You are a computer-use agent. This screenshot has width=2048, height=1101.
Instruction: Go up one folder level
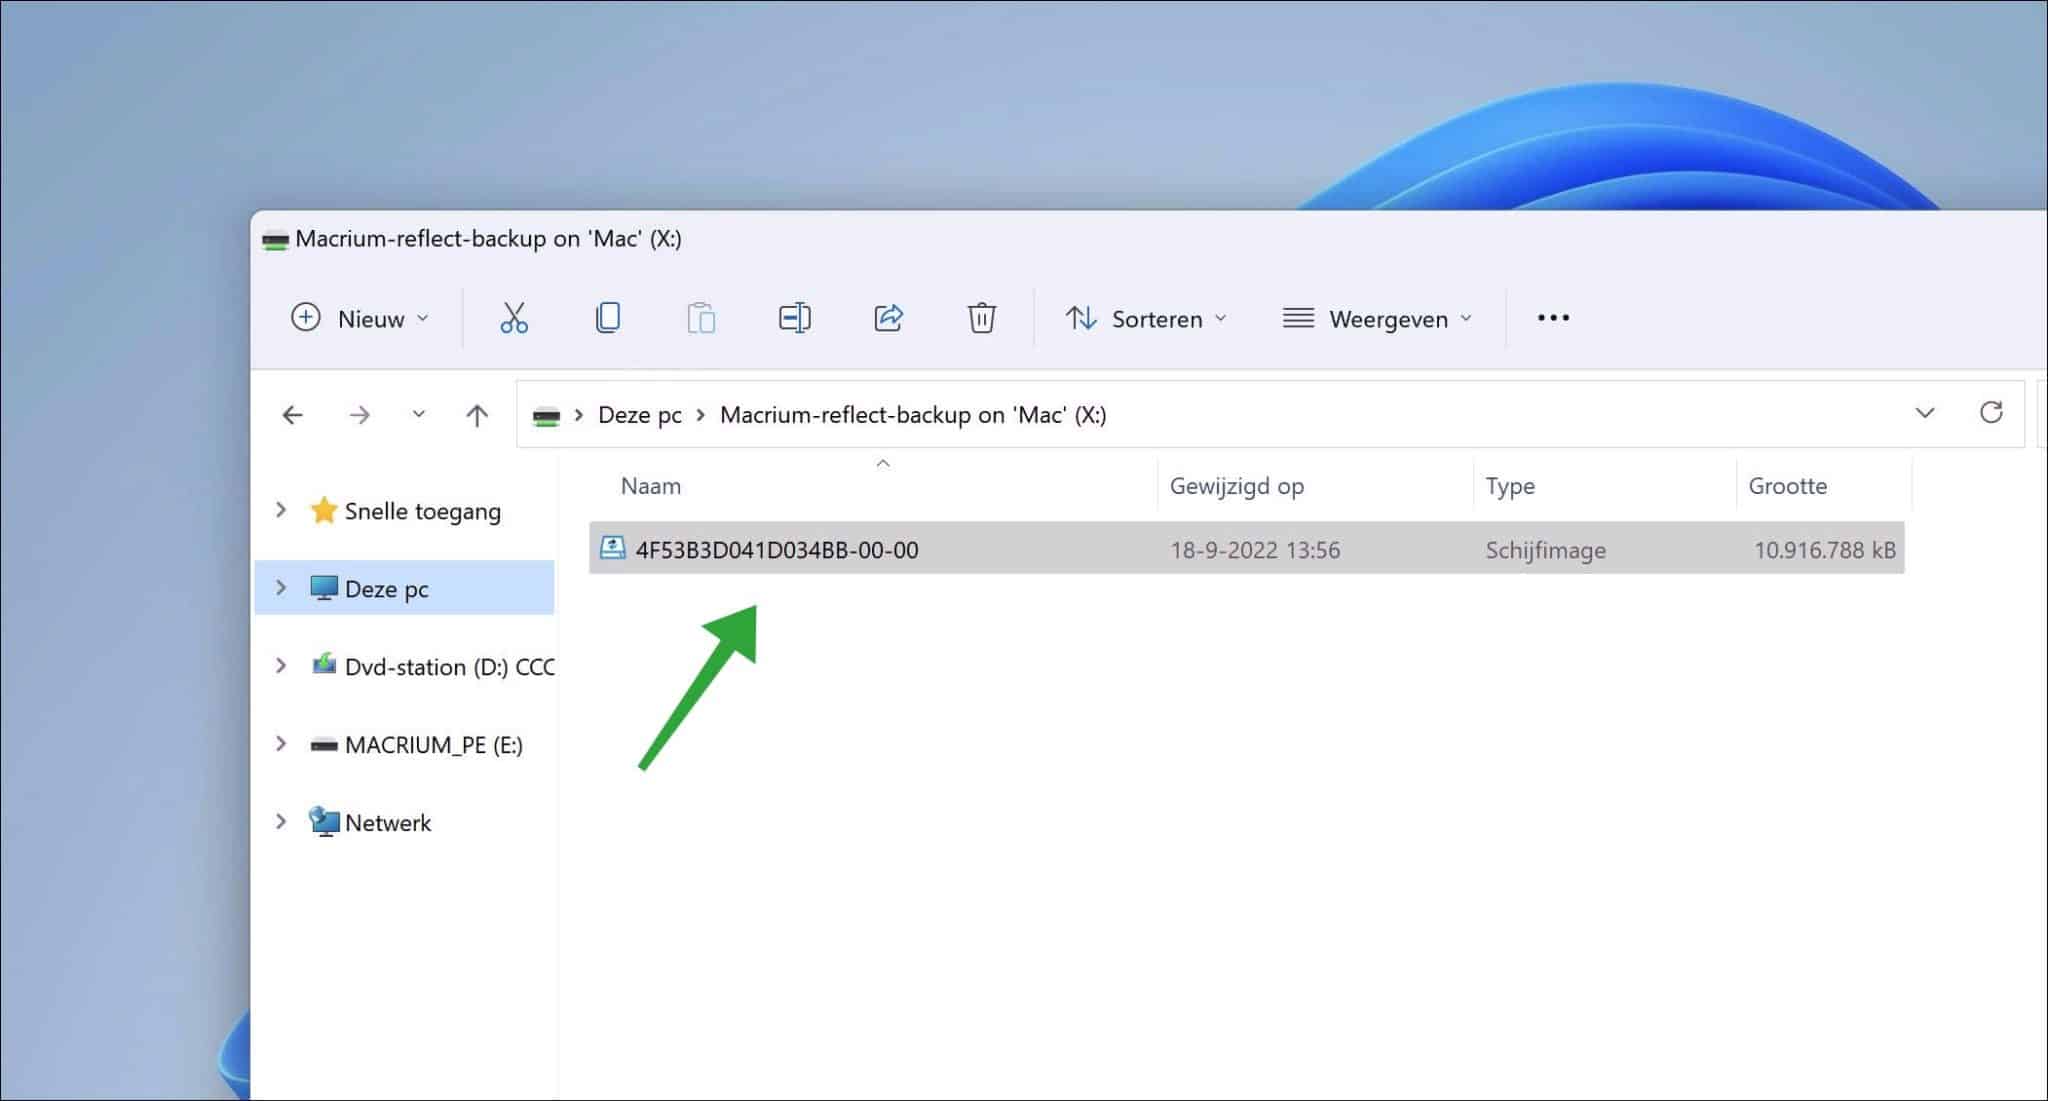(477, 414)
